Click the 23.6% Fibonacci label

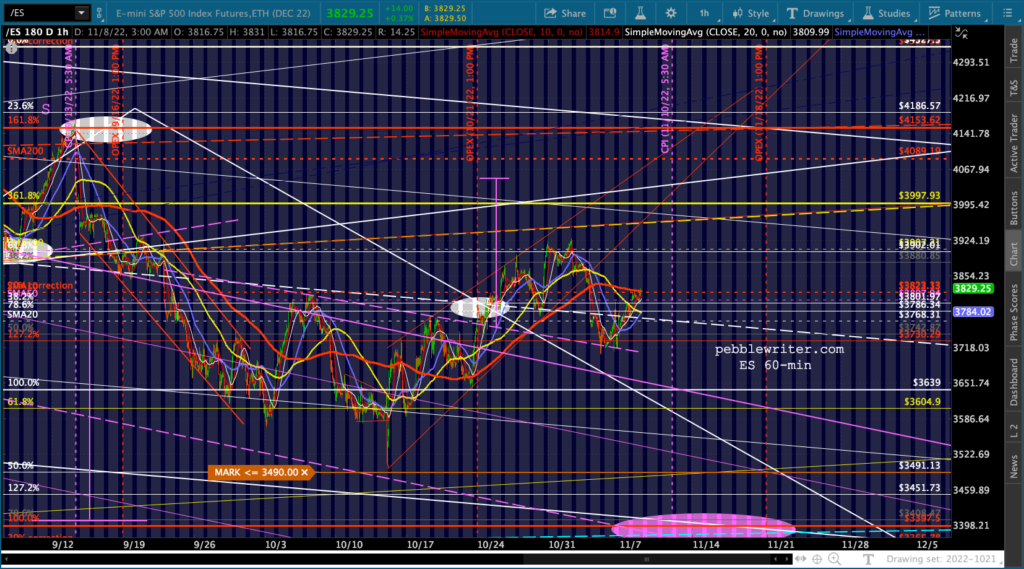tap(20, 105)
